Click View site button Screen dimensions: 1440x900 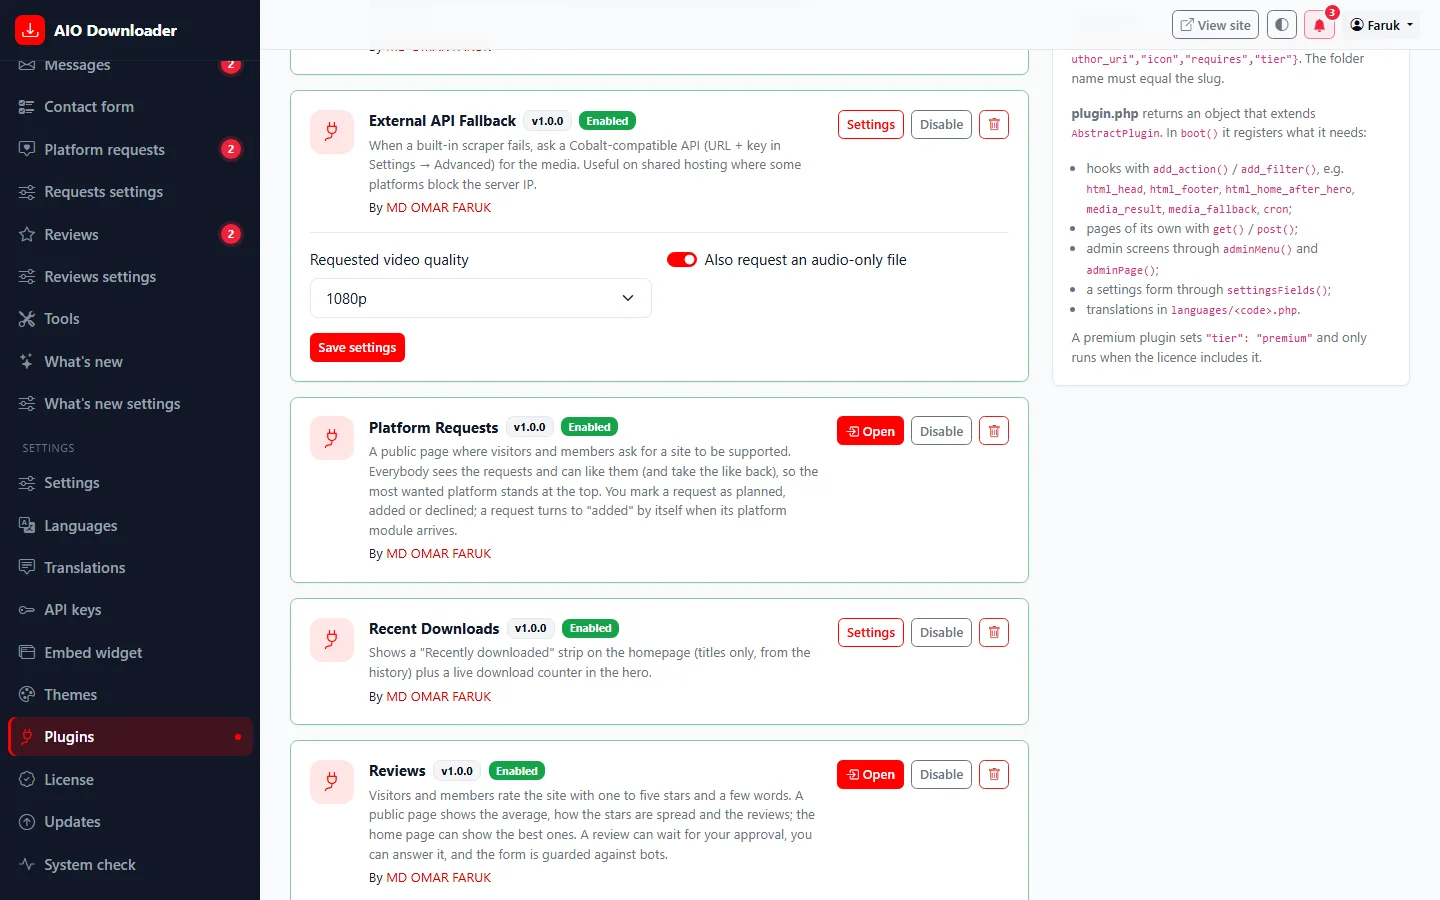click(1215, 25)
